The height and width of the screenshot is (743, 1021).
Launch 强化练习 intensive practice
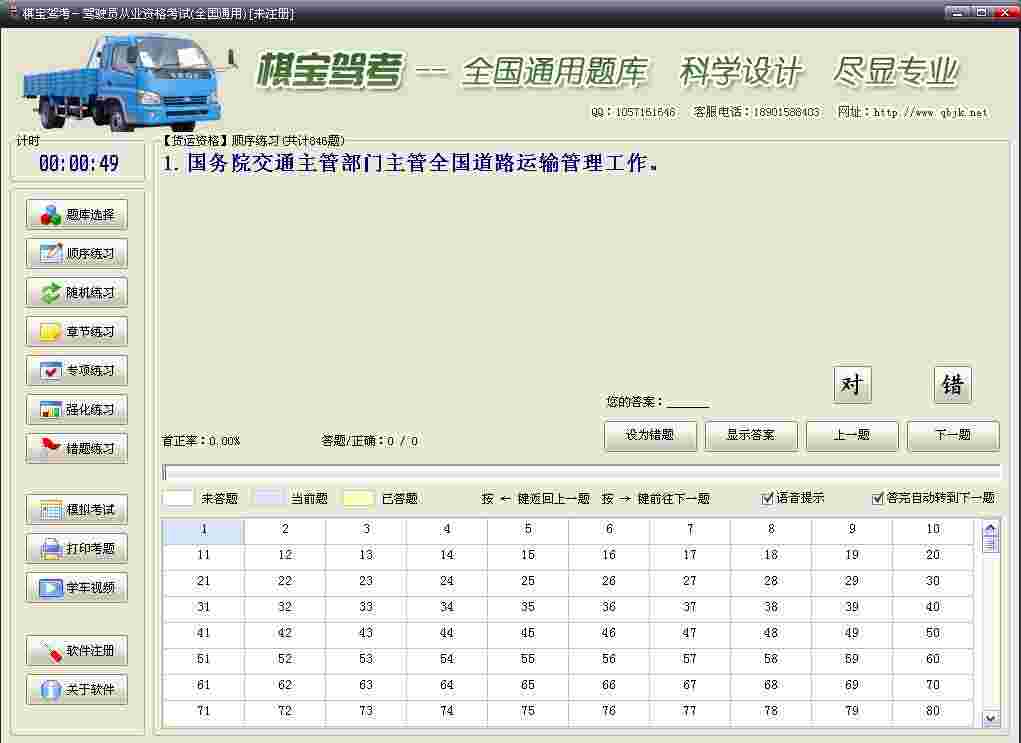[77, 410]
